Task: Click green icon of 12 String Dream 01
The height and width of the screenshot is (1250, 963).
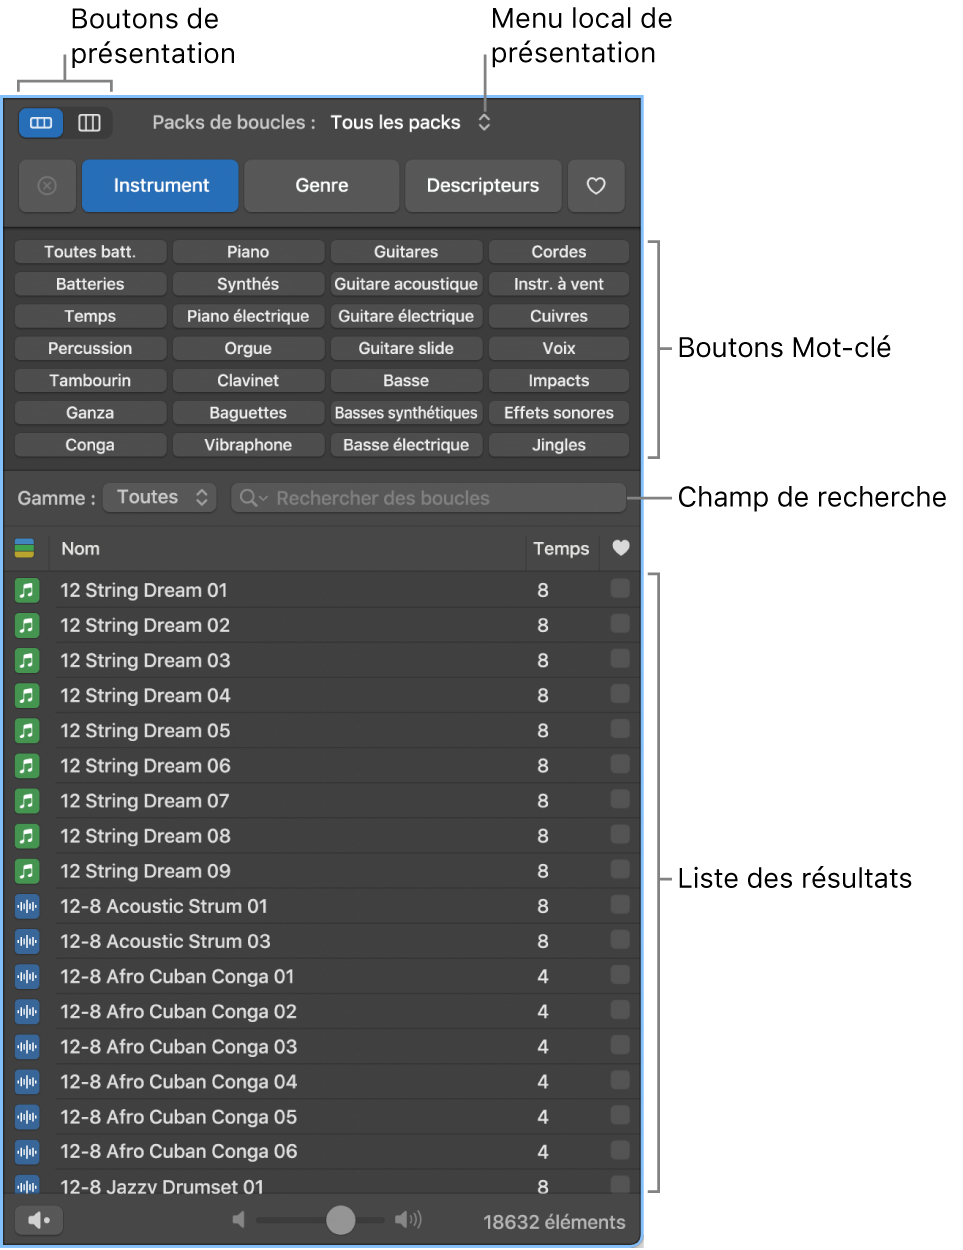Action: point(27,590)
